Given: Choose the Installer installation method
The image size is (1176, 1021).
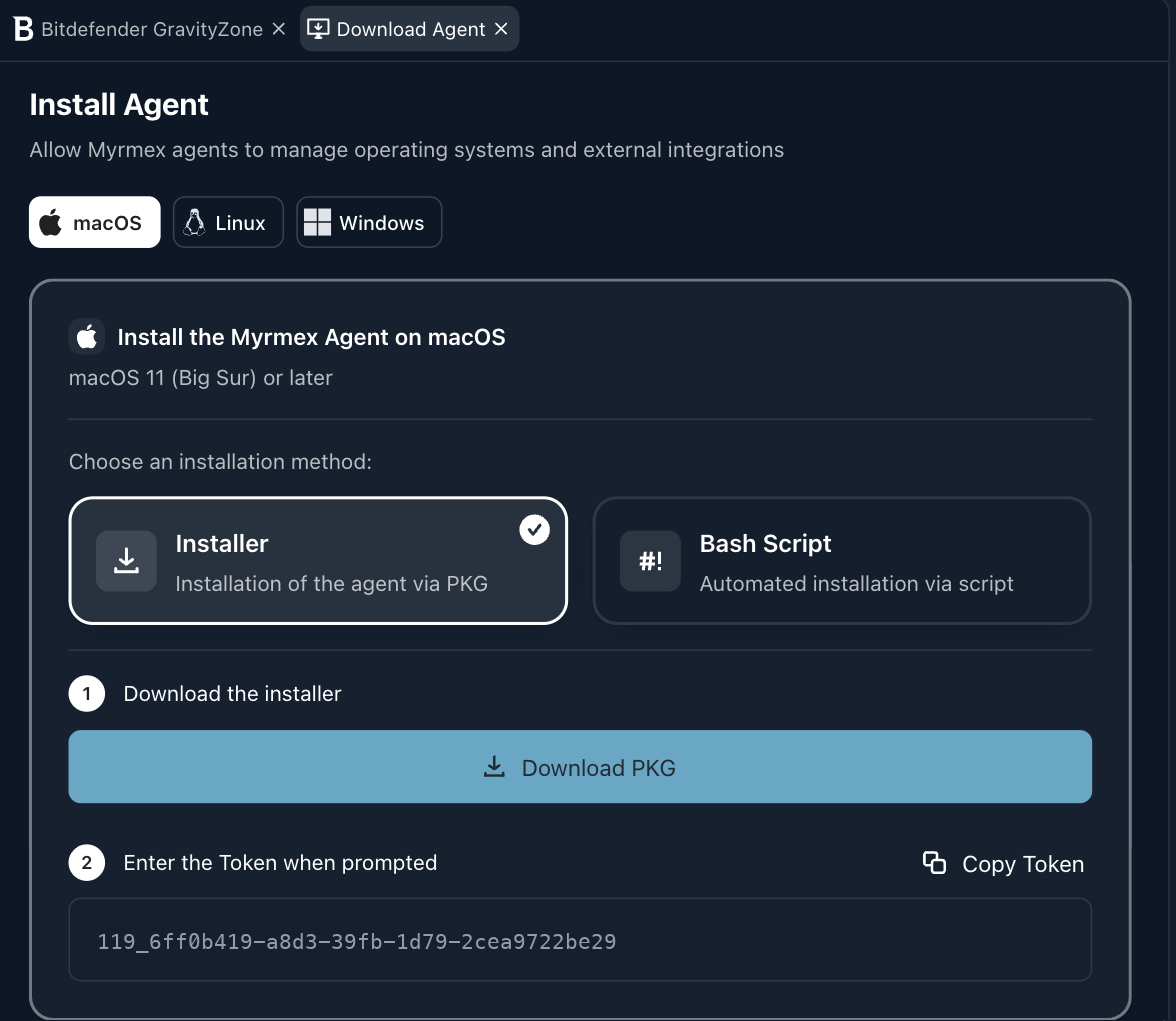Looking at the screenshot, I should tap(318, 560).
